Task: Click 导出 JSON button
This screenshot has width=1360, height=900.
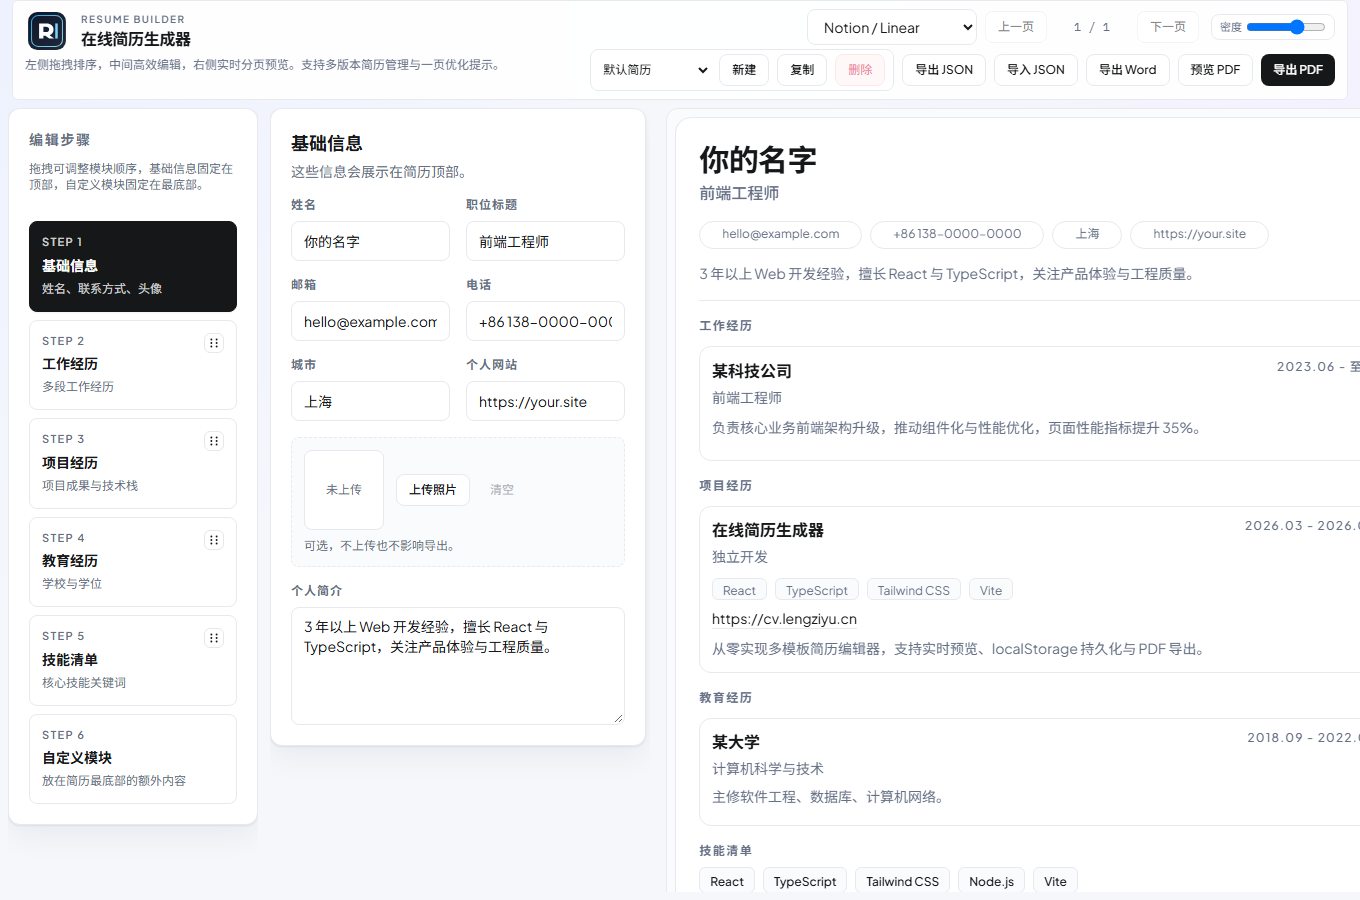Action: point(944,70)
